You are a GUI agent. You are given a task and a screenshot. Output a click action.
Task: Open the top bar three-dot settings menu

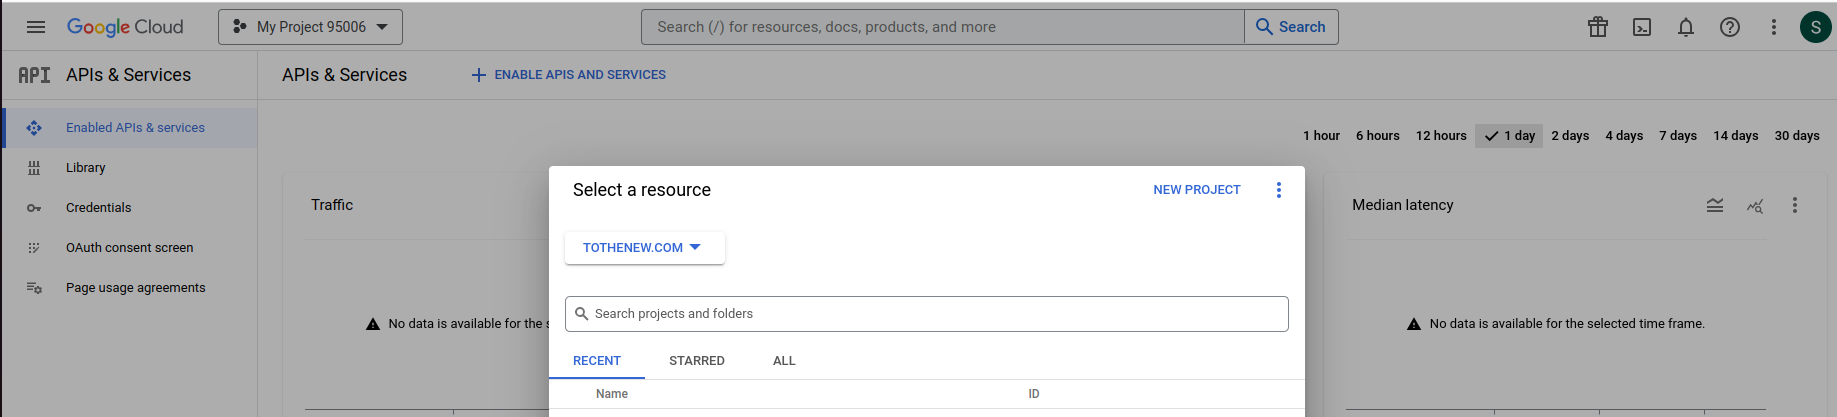tap(1774, 27)
